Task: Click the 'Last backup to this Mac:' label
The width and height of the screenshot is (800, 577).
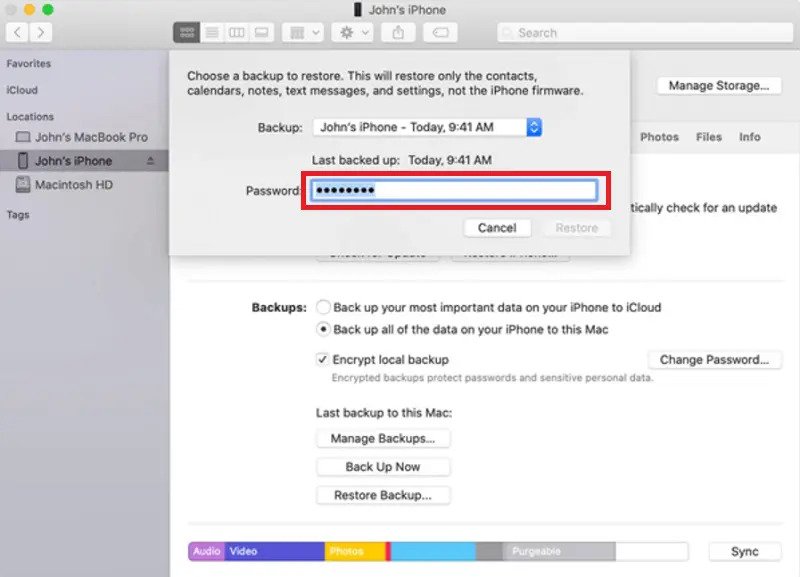Action: pyautogui.click(x=384, y=413)
